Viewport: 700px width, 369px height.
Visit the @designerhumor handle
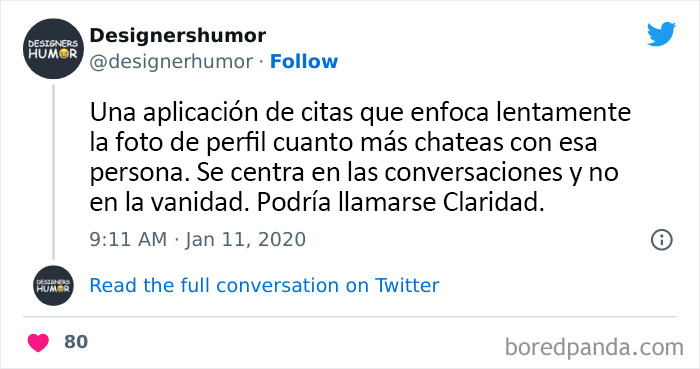click(171, 62)
